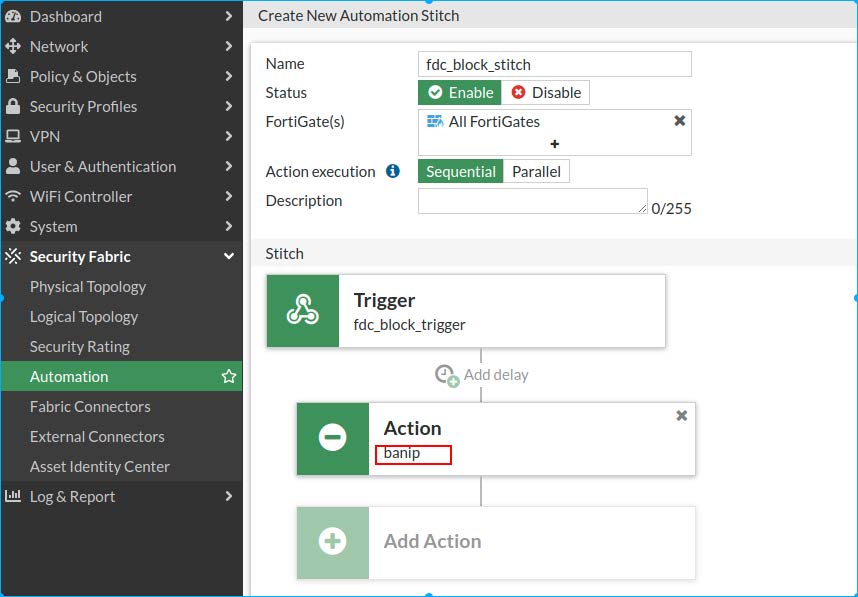Remove All FortiGates with the X

(x=680, y=120)
